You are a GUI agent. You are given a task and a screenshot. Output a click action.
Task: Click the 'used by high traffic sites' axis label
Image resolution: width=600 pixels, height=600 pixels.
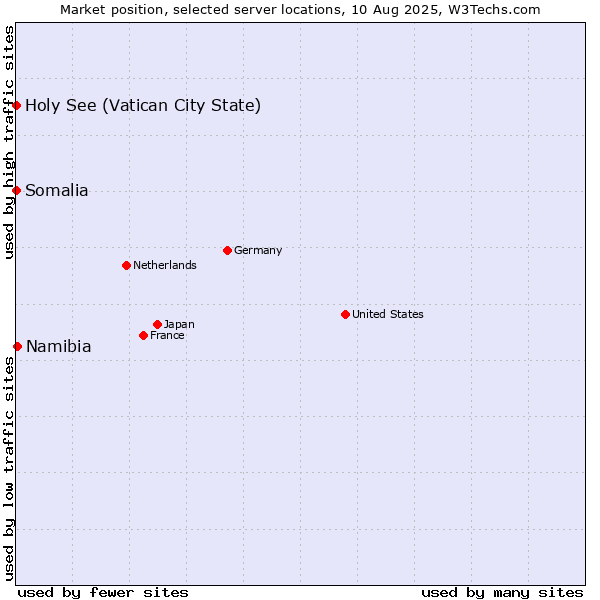[8, 142]
